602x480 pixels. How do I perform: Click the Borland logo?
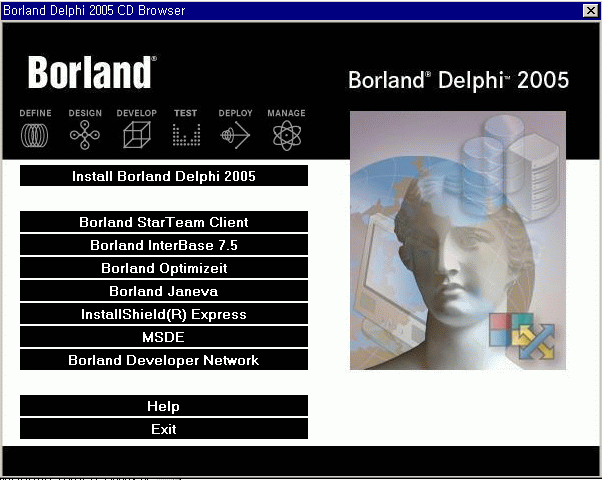[91, 73]
